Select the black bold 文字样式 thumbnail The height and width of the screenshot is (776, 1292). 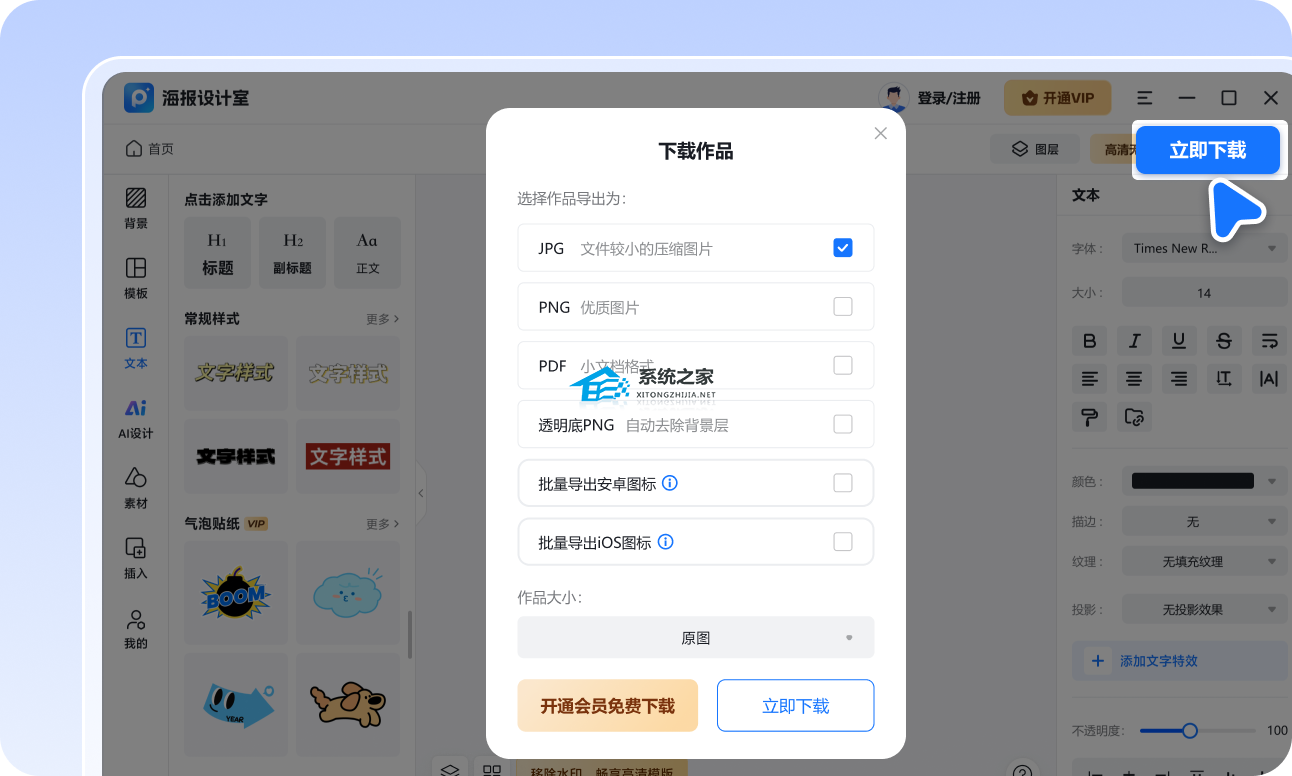click(236, 456)
